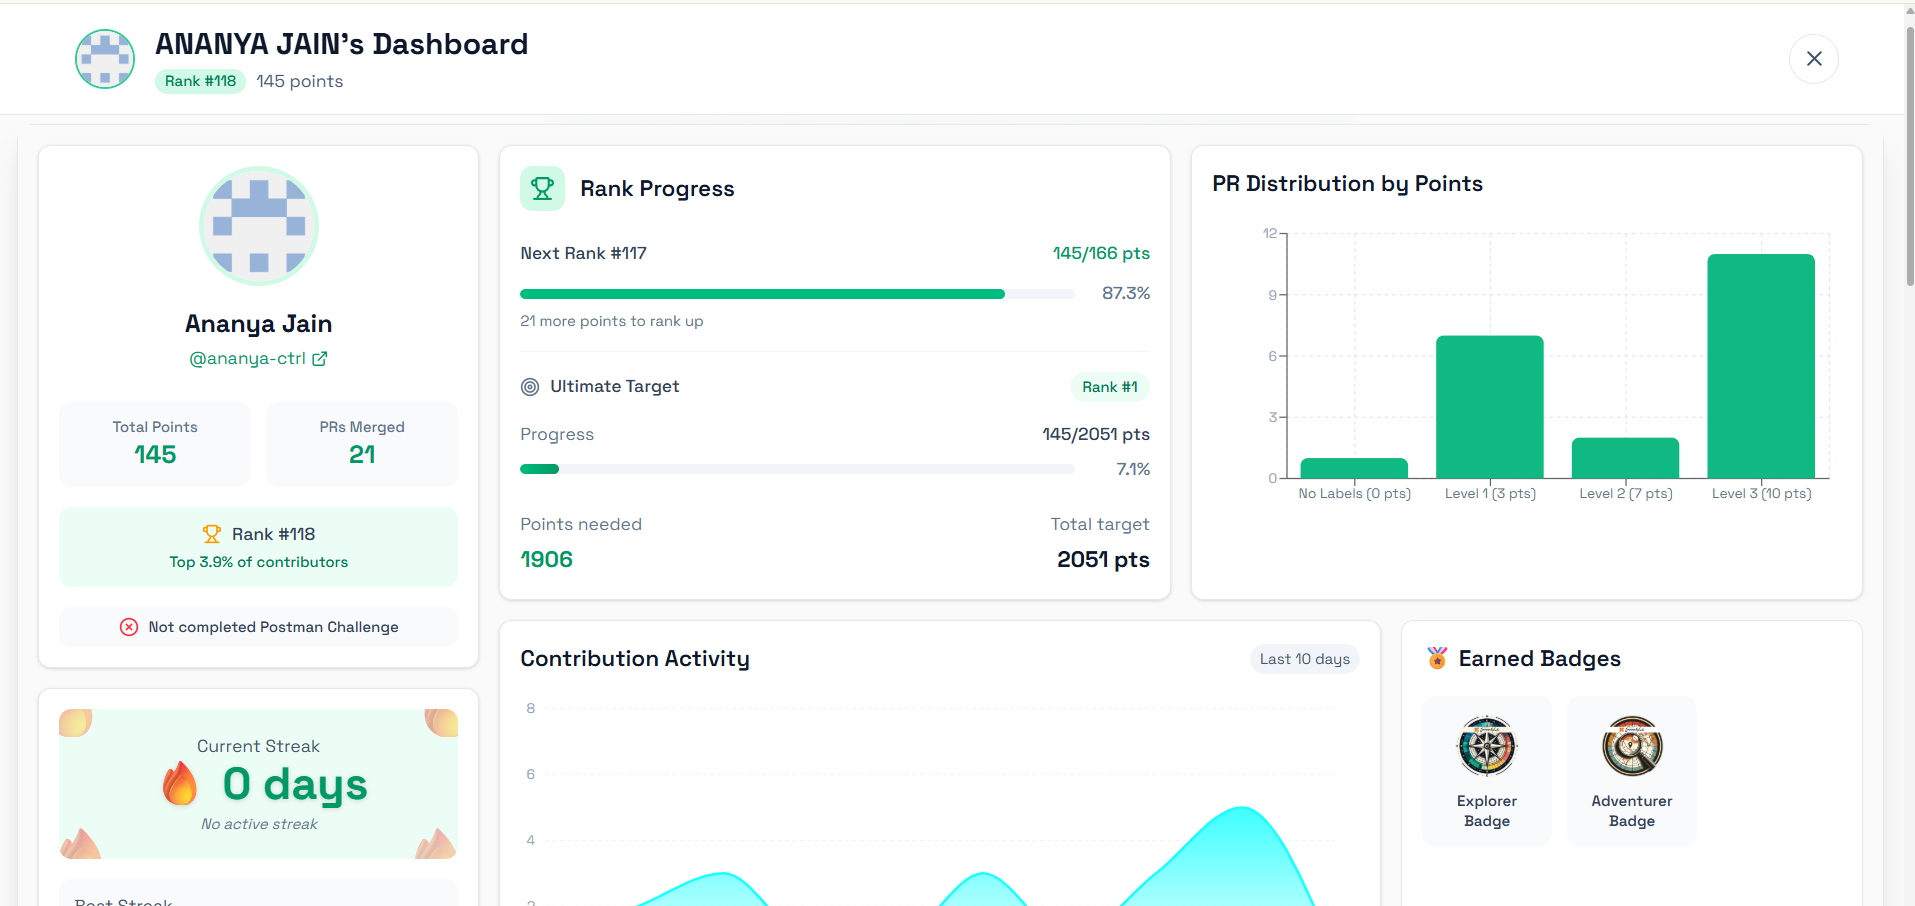1915x906 pixels.
Task: Click the trophy icon in Rank Progress header
Action: pos(542,188)
